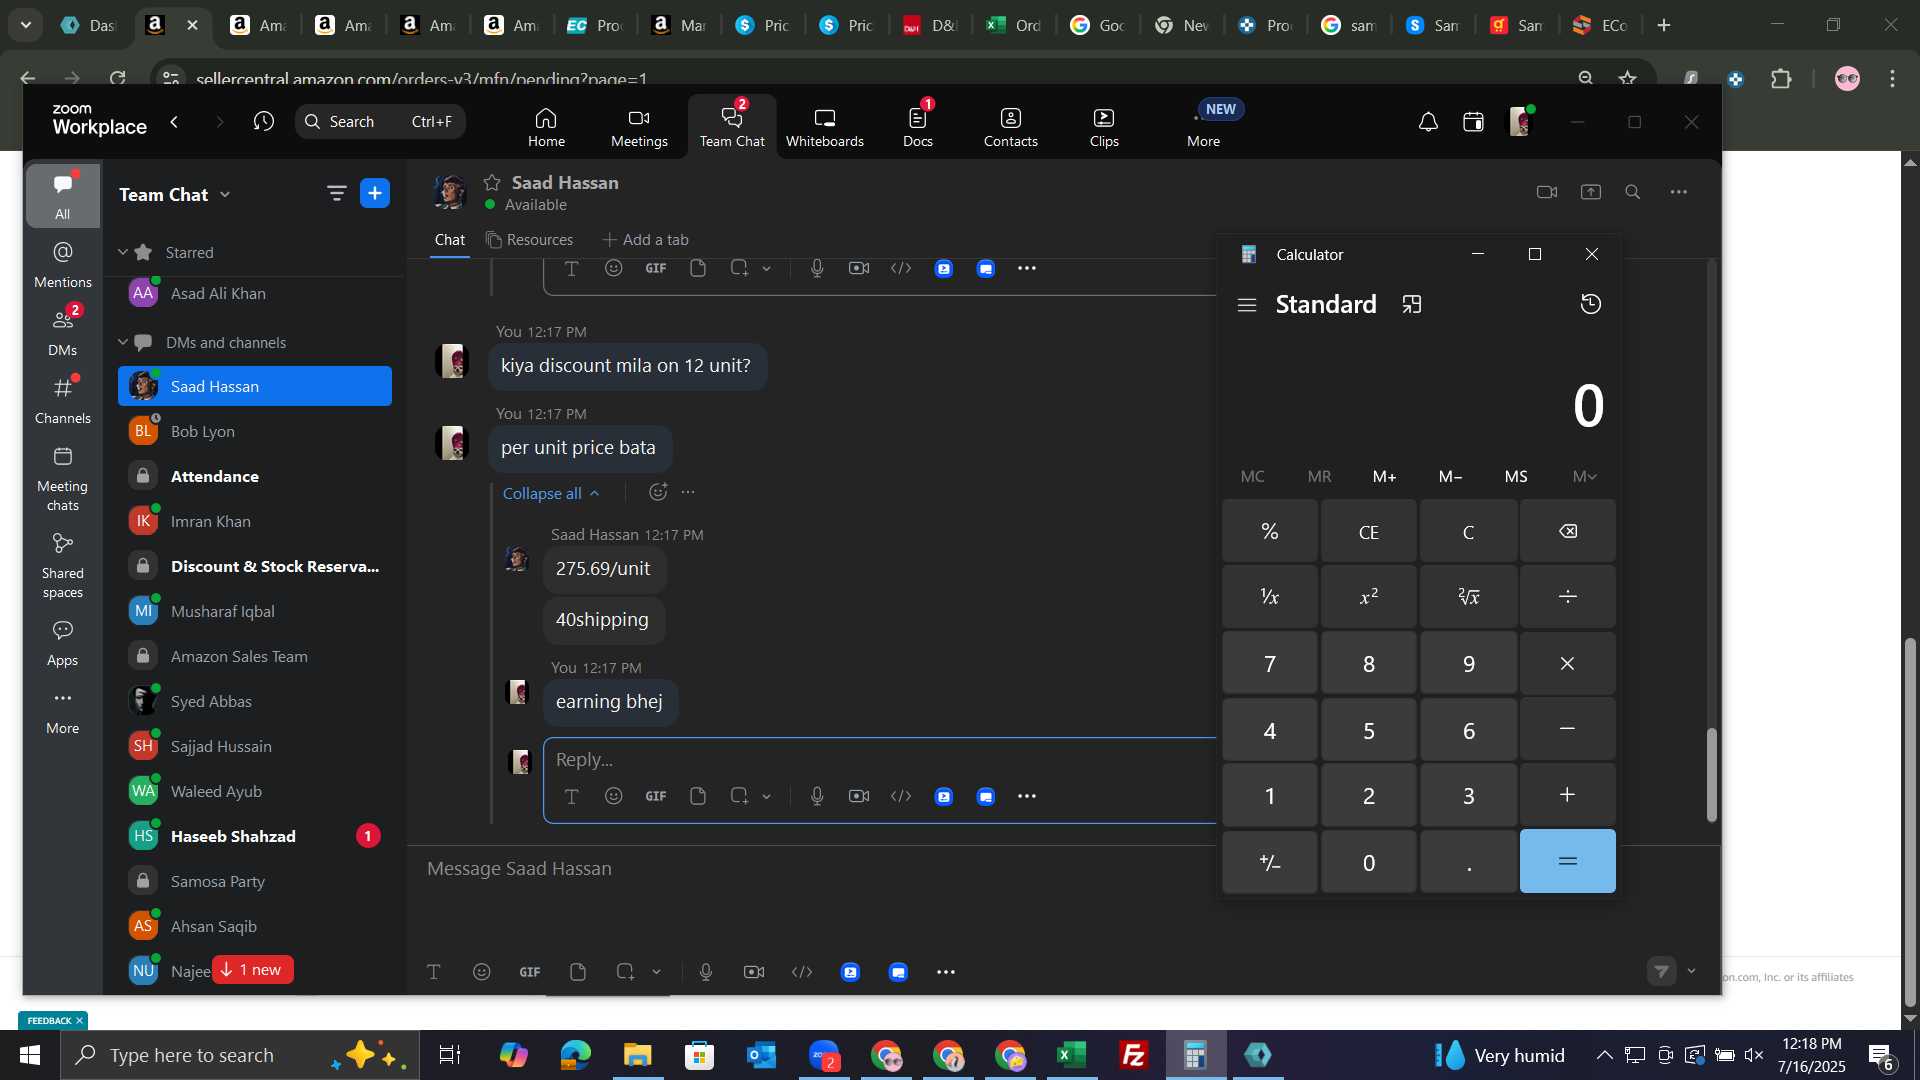Open Contacts tab

1010,127
